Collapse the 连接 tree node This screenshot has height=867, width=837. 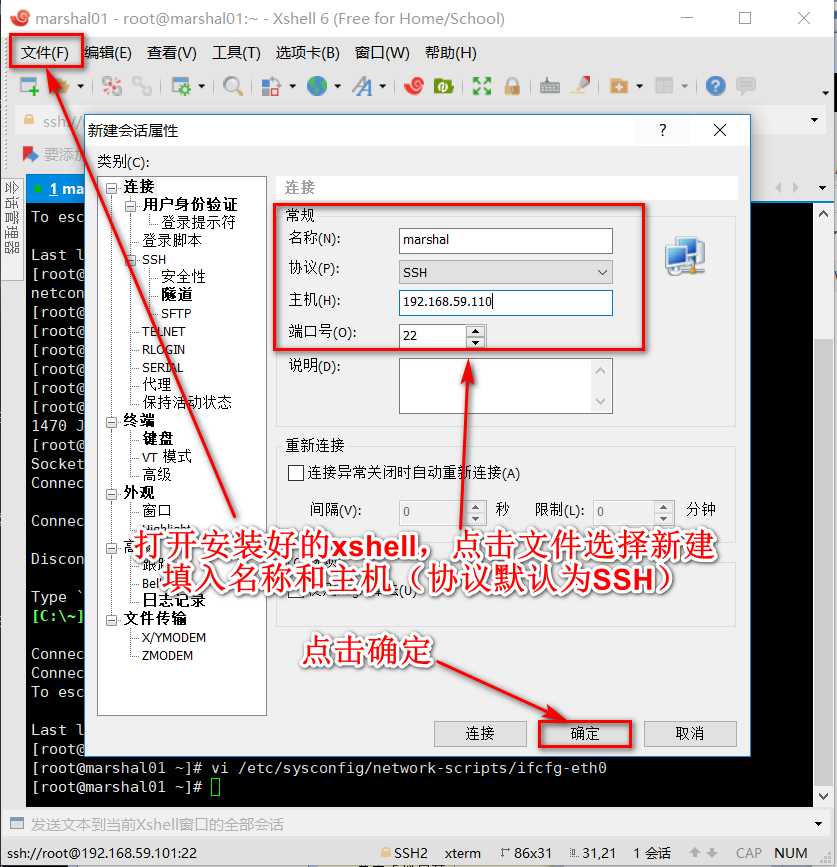pos(112,187)
